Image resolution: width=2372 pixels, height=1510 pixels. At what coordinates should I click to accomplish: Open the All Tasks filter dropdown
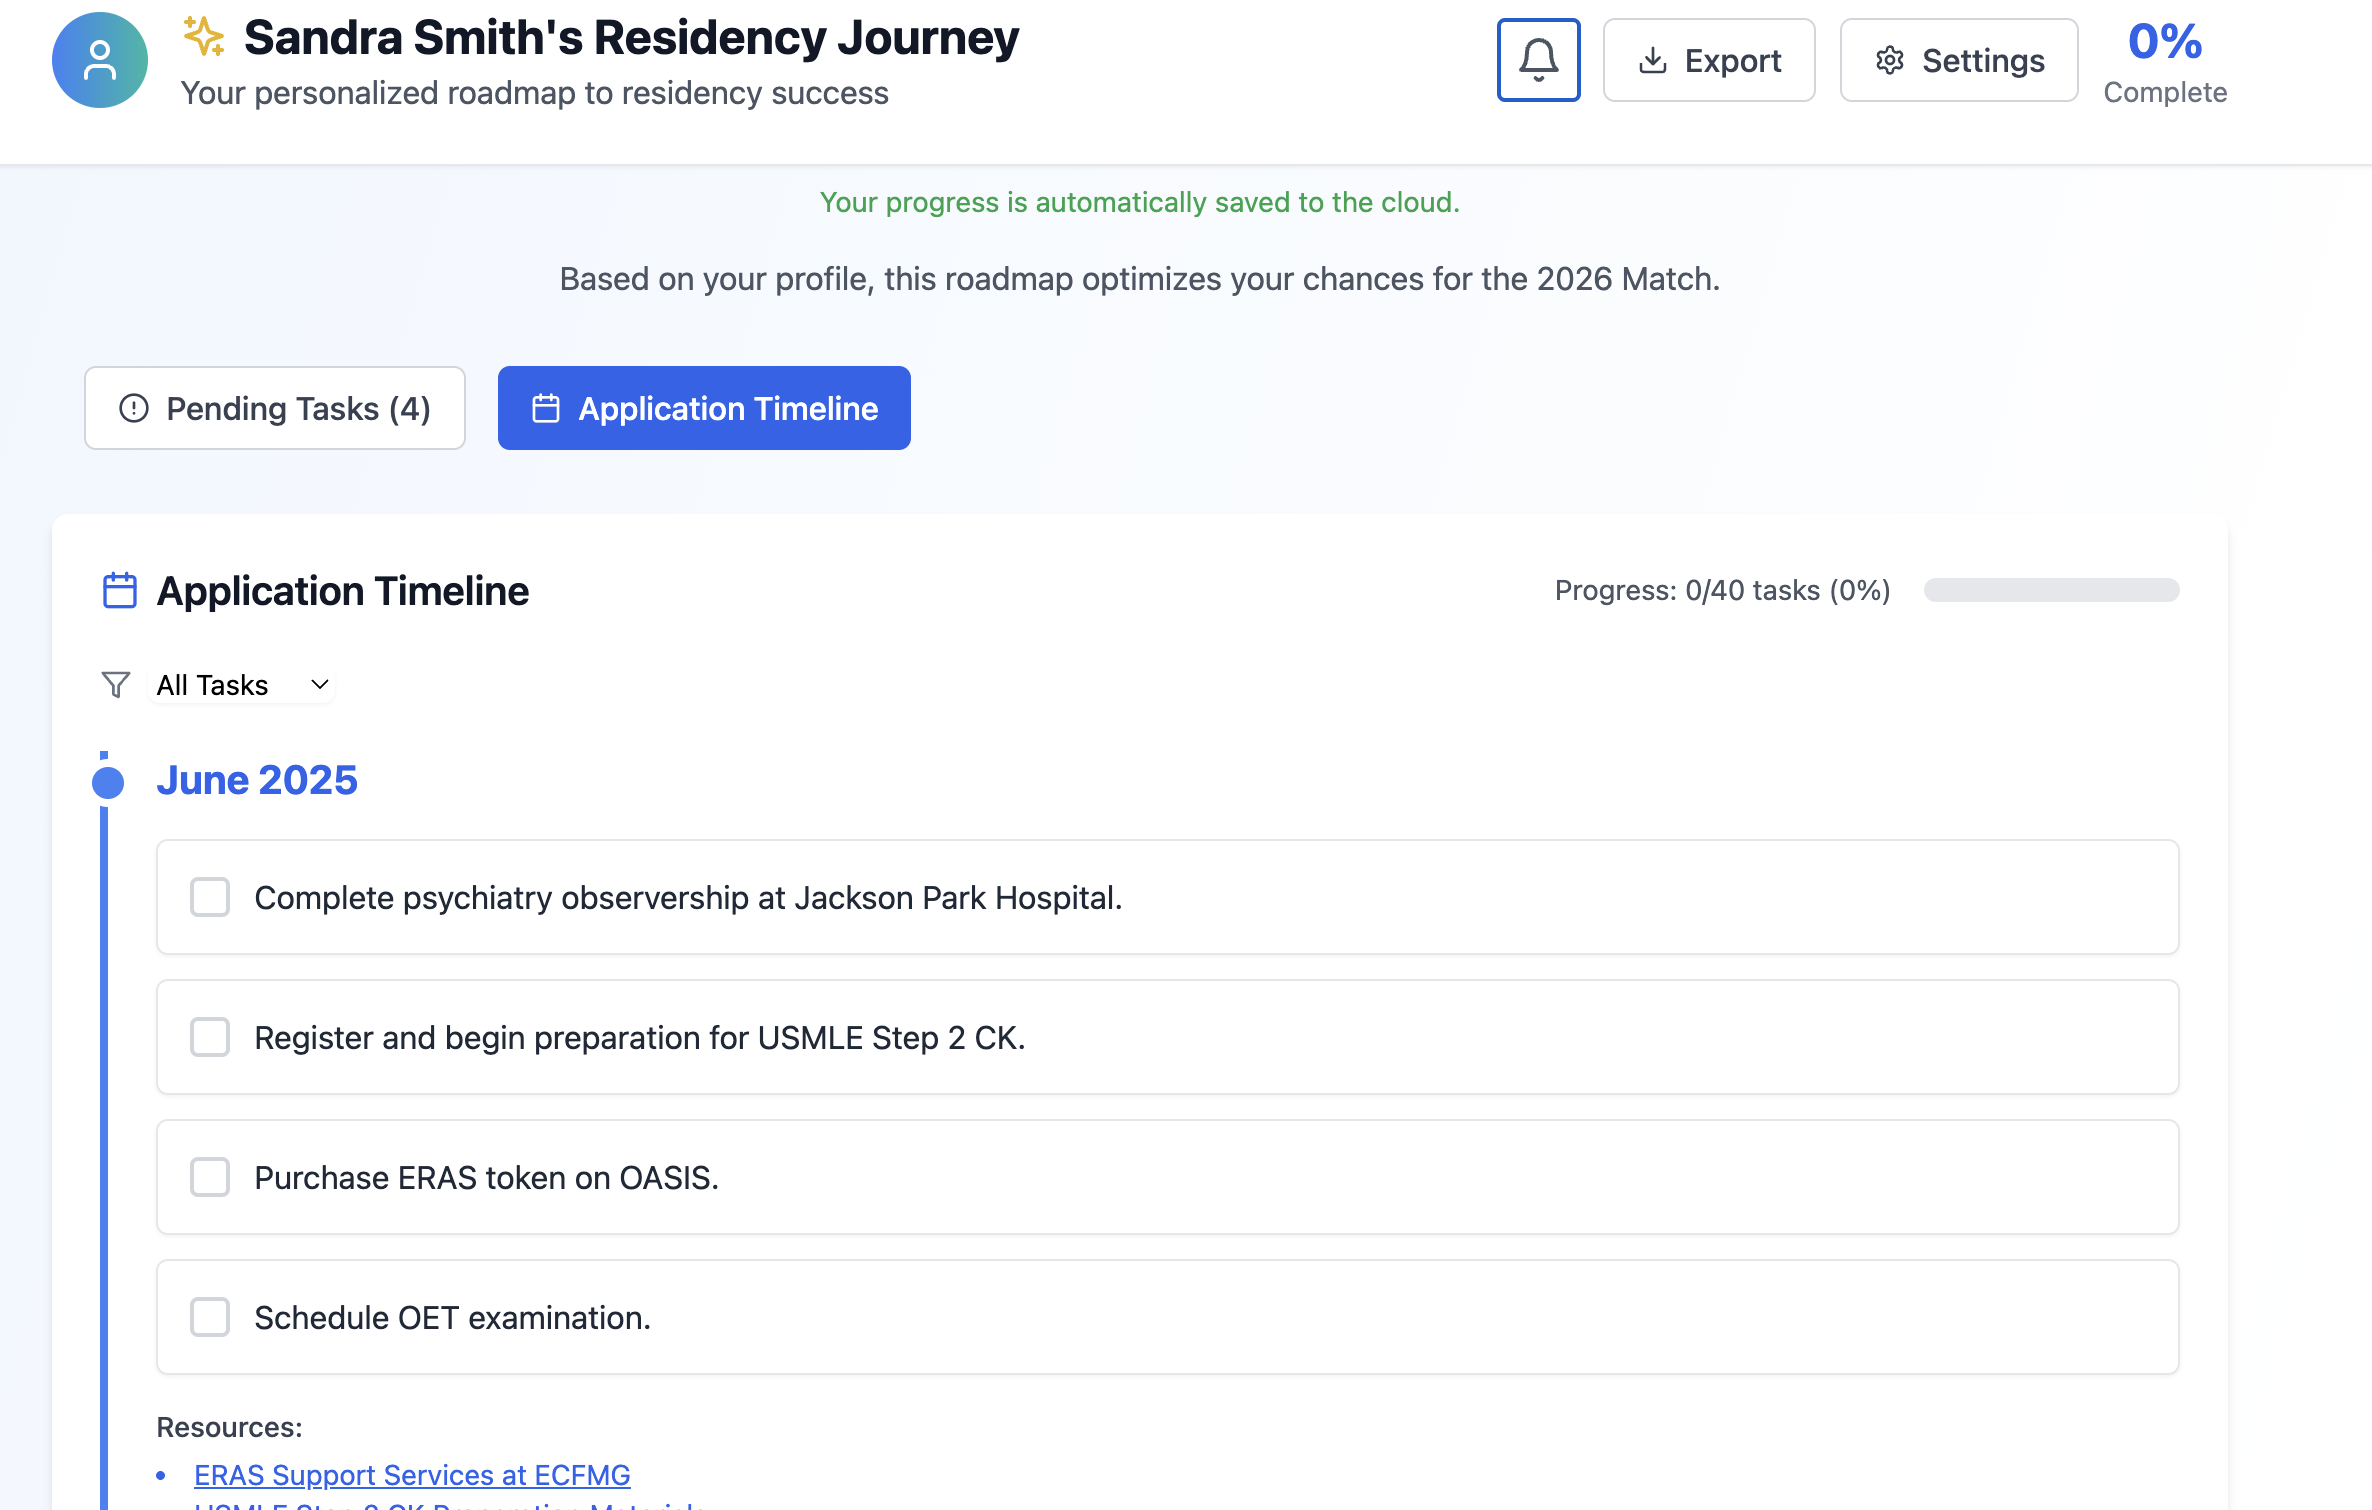tap(240, 685)
